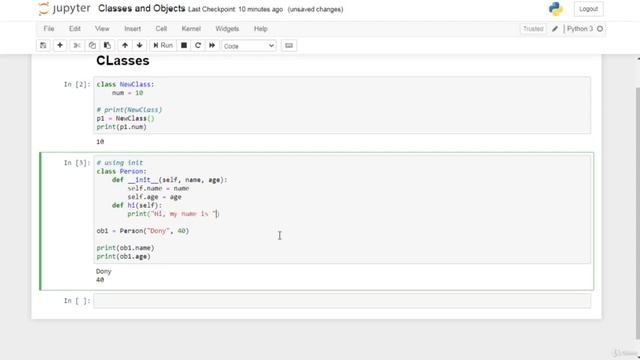Image resolution: width=640 pixels, height=360 pixels.
Task: Insert a cell below with plus icon
Action: [60, 45]
